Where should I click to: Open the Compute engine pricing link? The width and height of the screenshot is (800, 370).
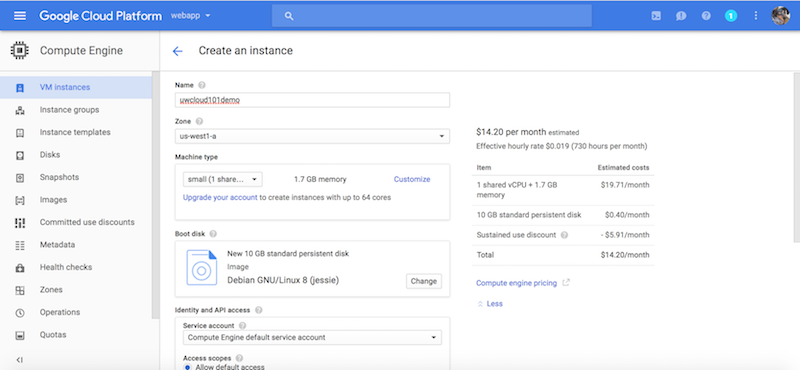pyautogui.click(x=516, y=283)
